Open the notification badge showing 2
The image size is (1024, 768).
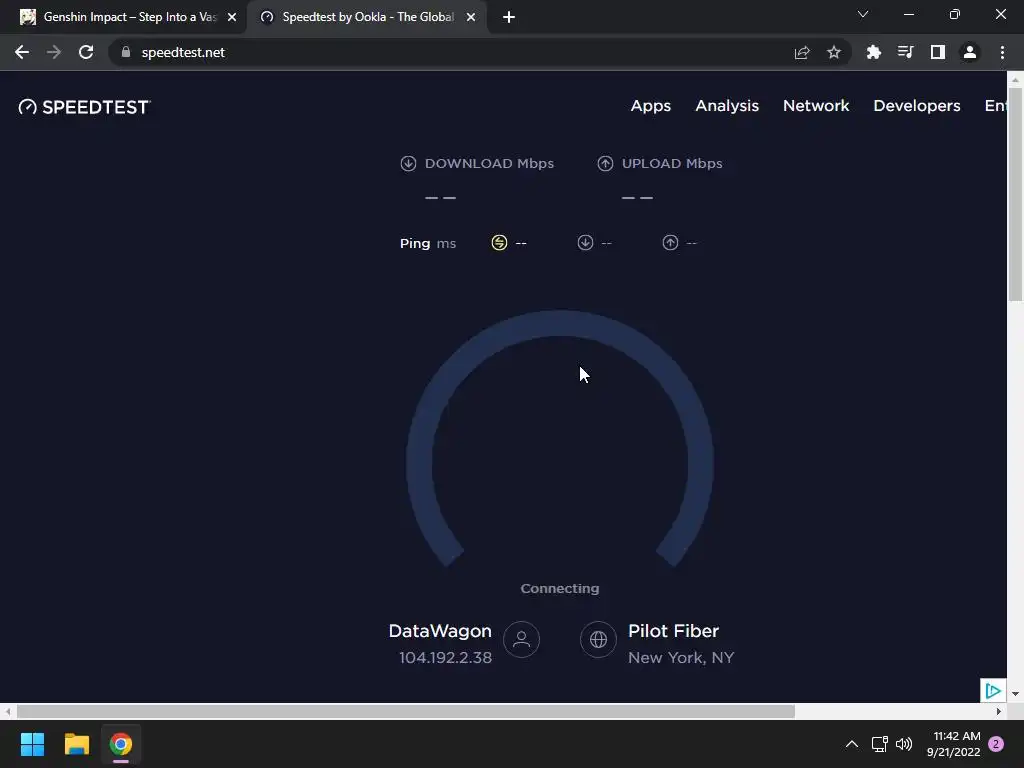coord(996,744)
